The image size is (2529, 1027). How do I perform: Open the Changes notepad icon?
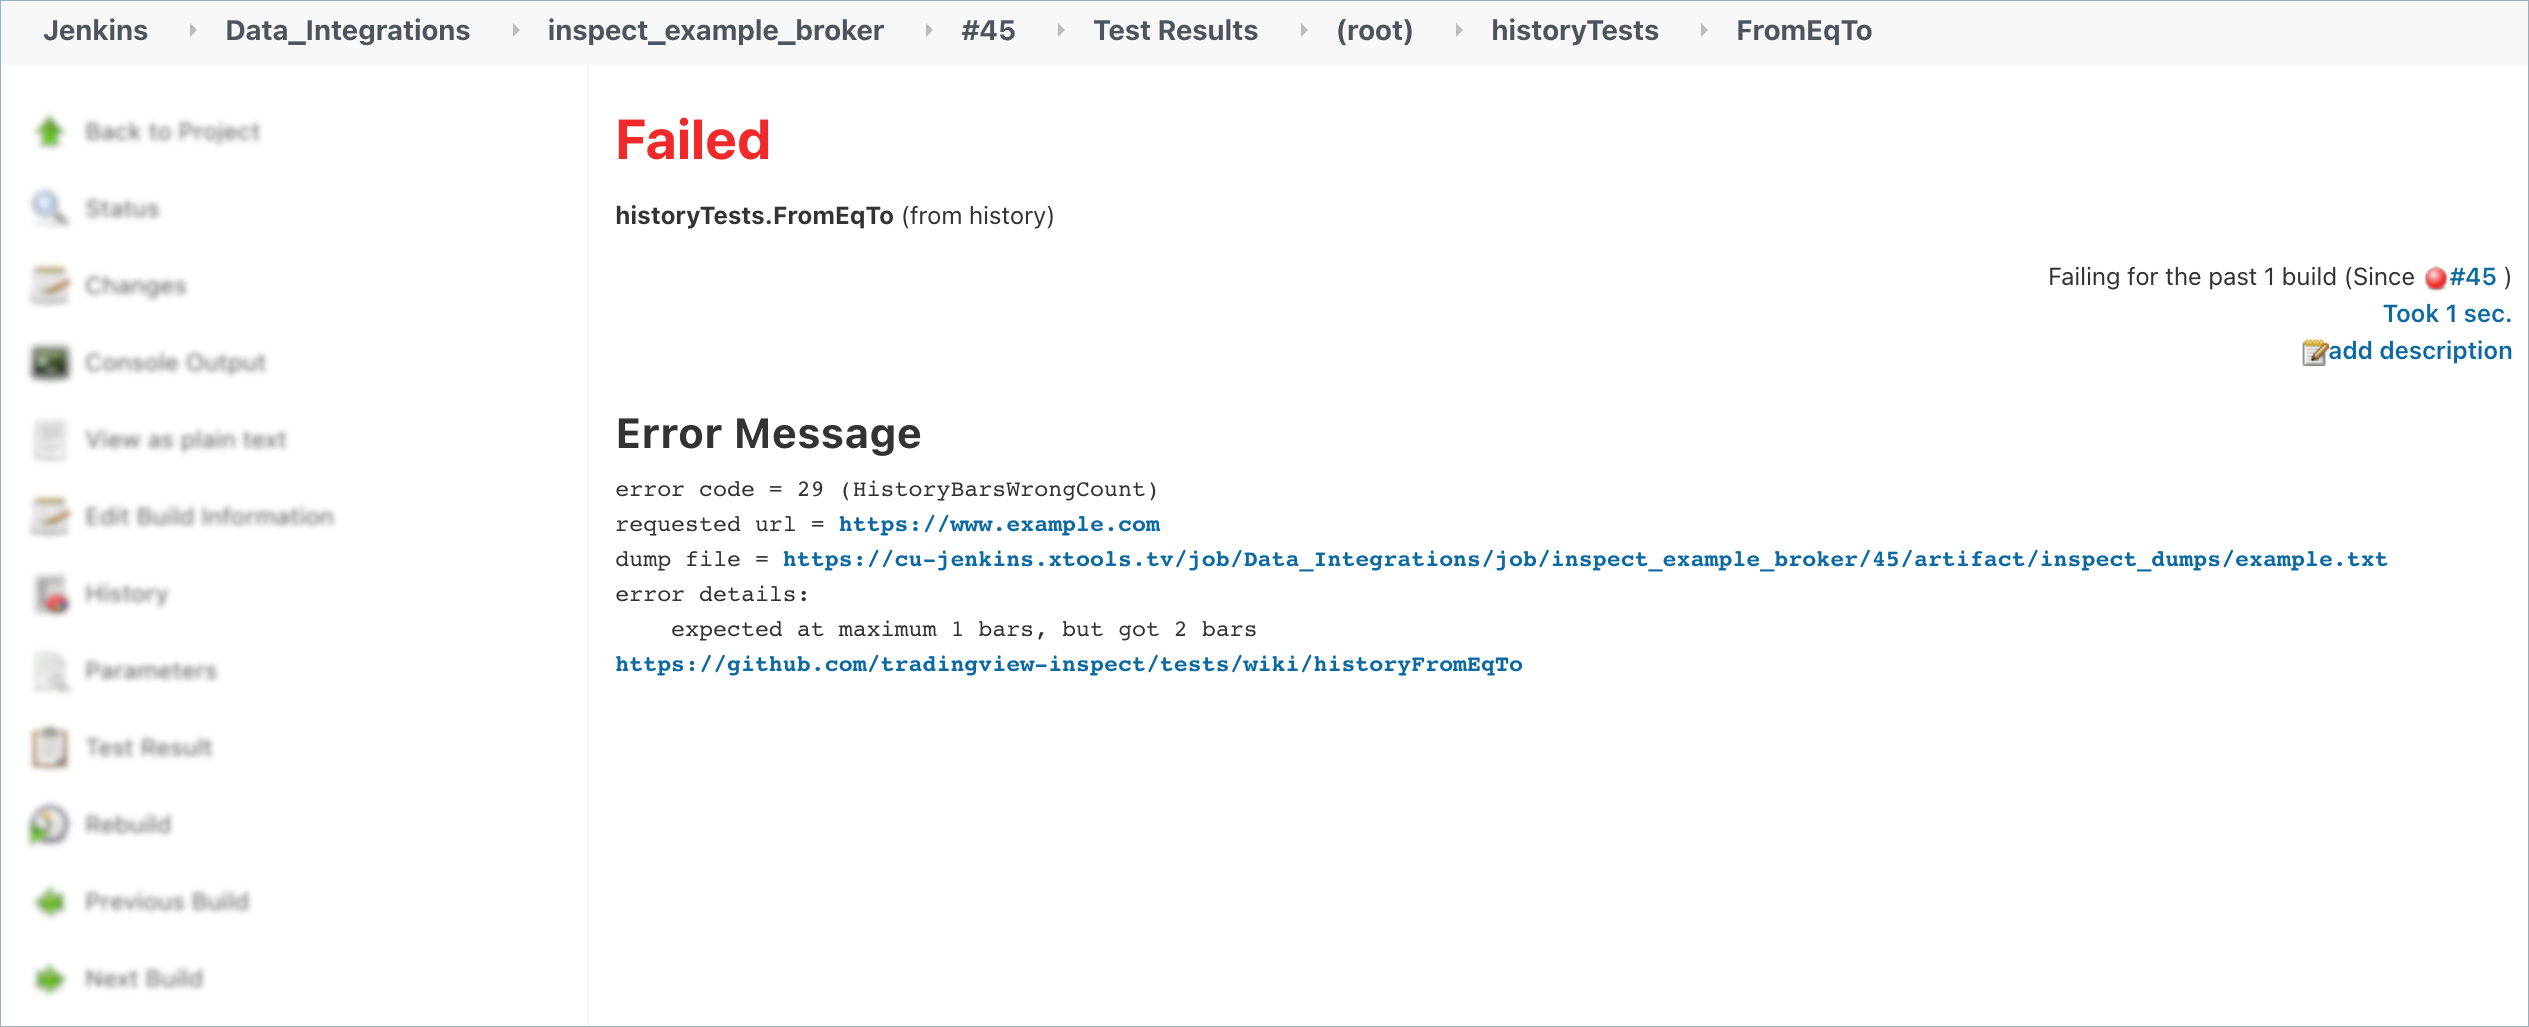pos(50,285)
